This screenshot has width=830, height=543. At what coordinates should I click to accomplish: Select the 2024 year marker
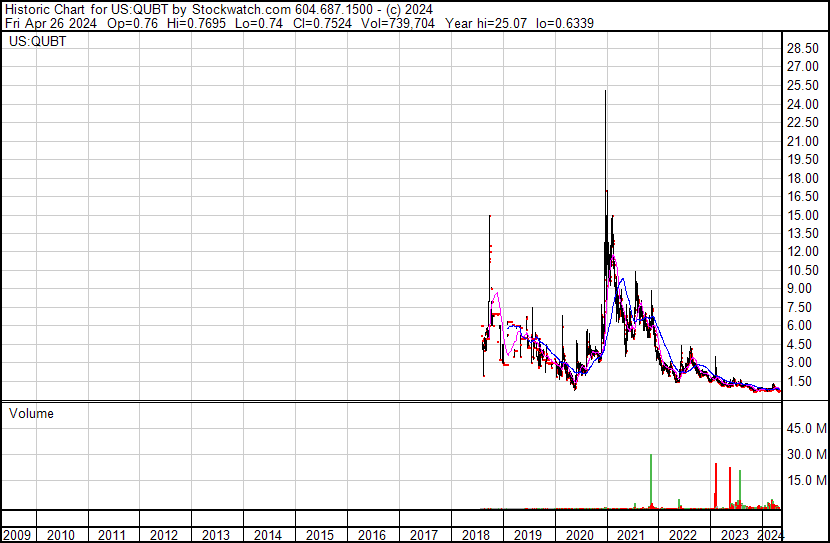(772, 535)
